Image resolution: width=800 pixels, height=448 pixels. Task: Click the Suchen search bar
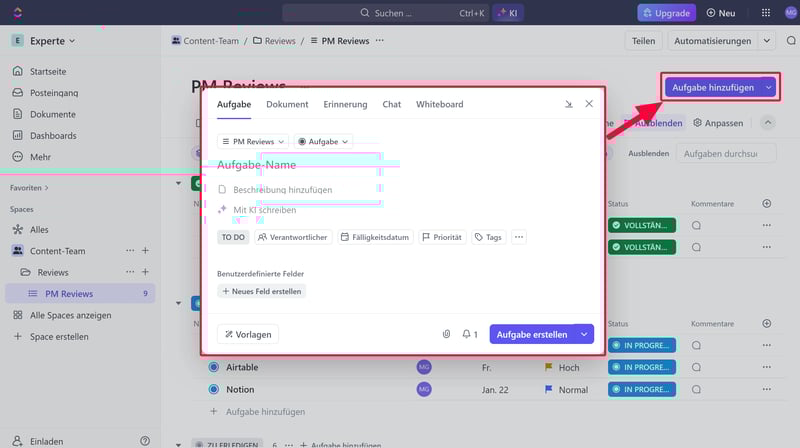[386, 13]
